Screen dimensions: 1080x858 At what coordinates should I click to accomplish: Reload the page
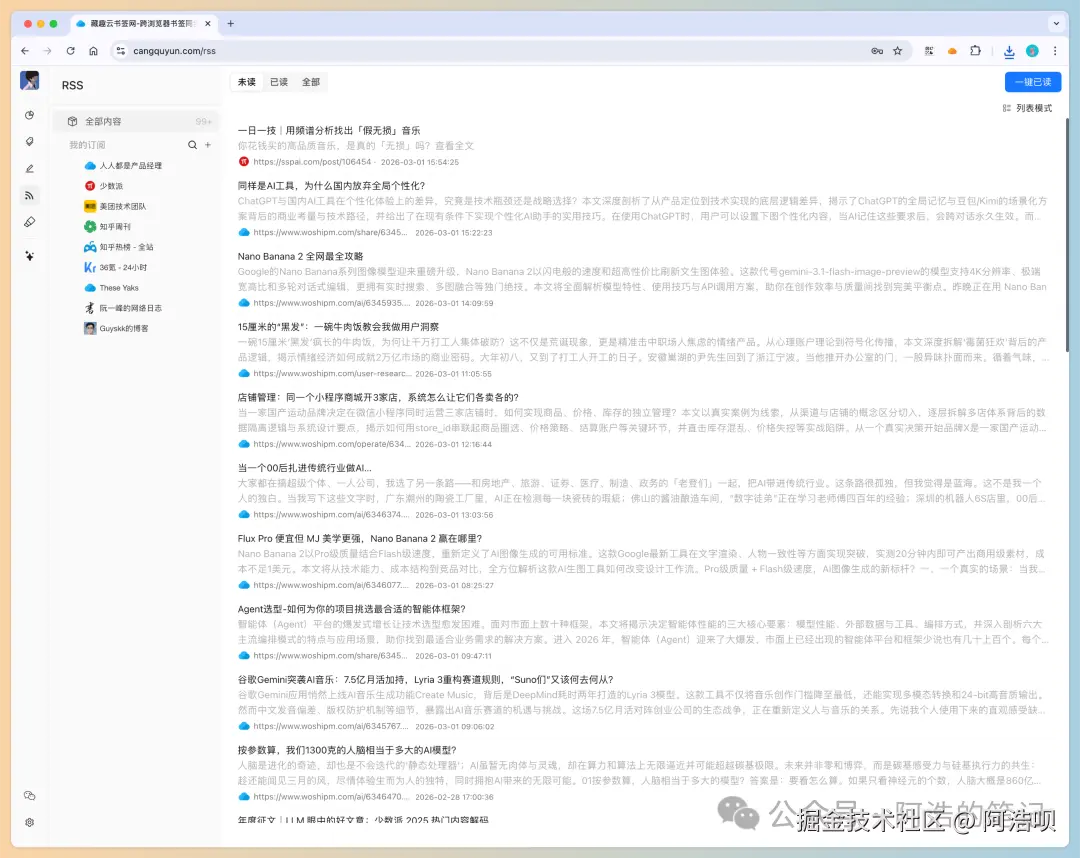(x=70, y=51)
